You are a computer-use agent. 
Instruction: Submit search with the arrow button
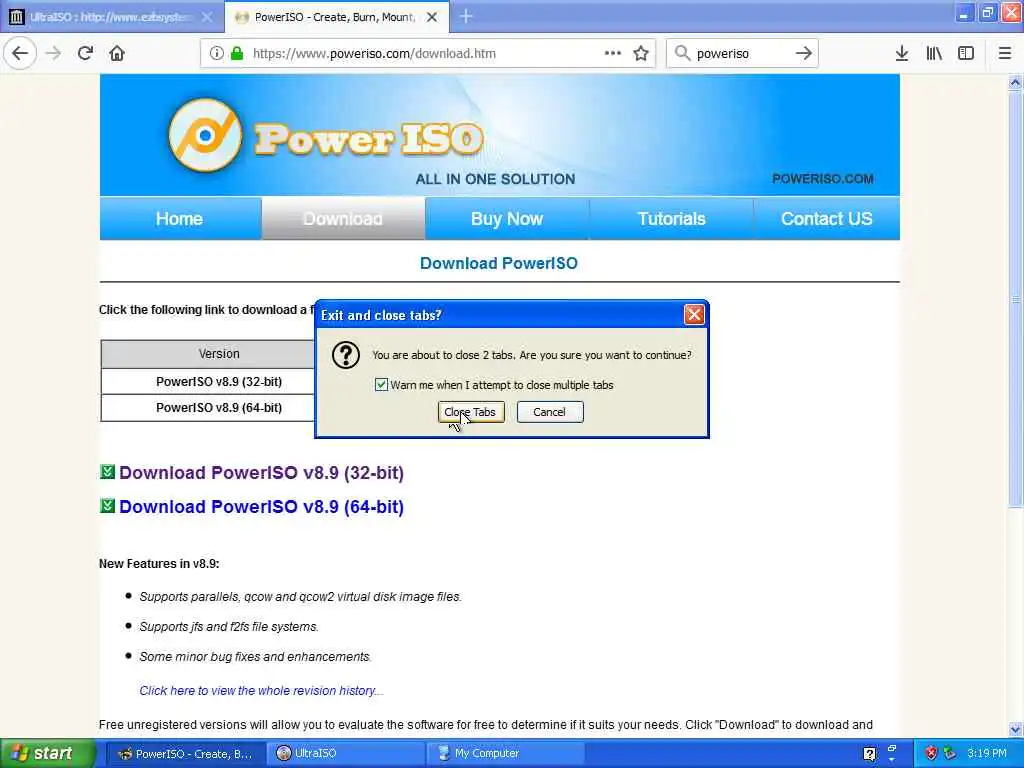(804, 53)
